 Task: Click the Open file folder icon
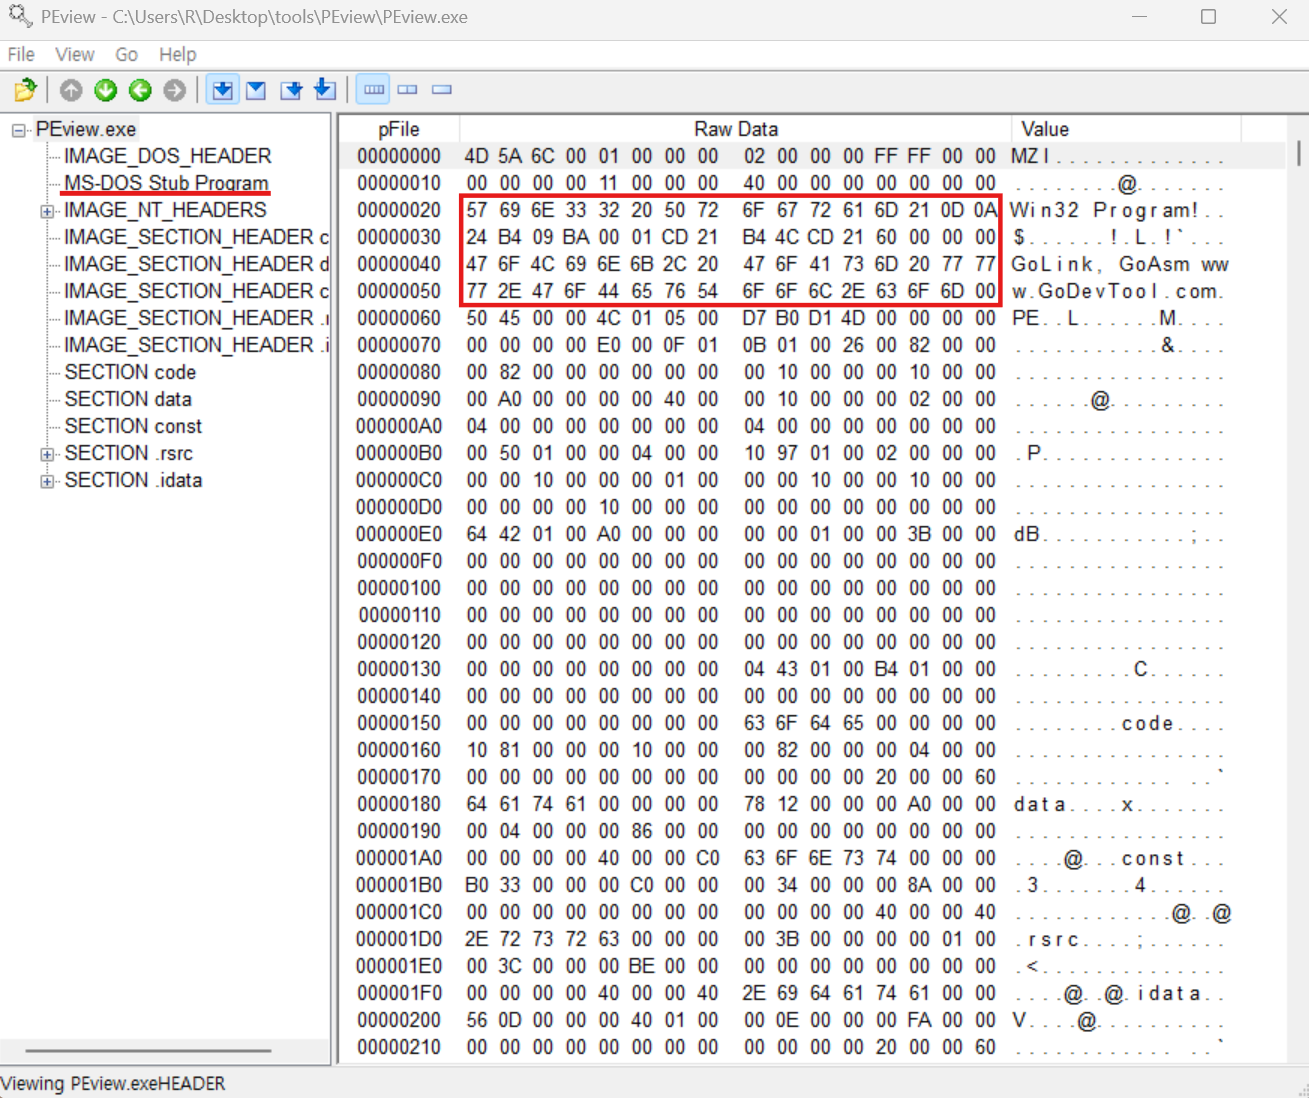(26, 90)
